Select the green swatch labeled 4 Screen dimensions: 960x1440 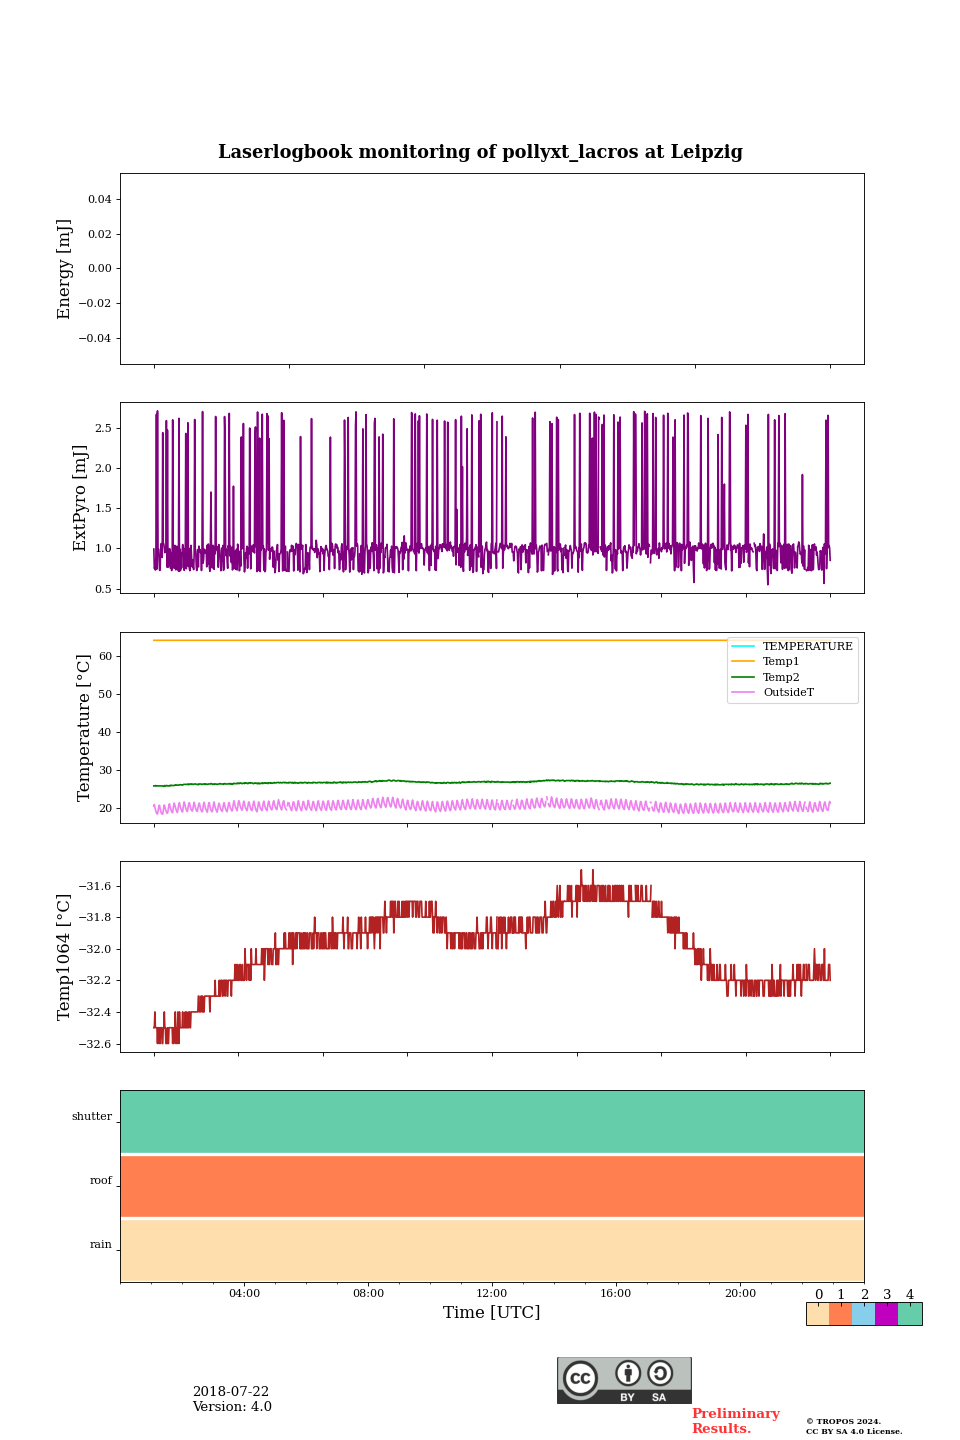click(910, 1314)
